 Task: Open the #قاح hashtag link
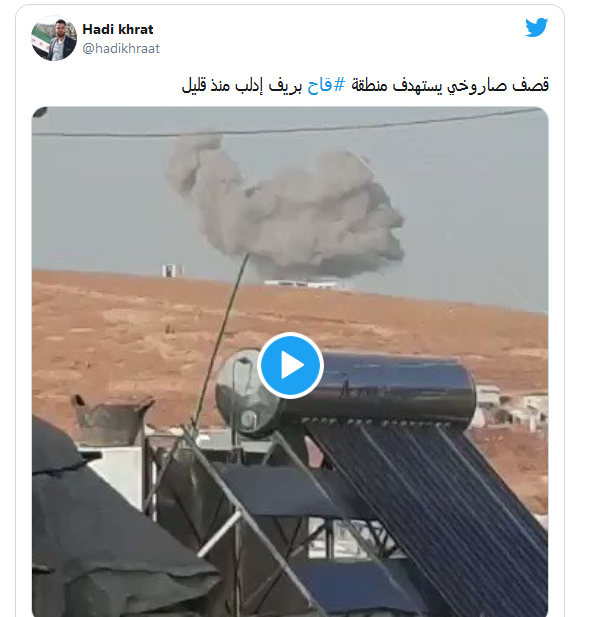click(326, 85)
